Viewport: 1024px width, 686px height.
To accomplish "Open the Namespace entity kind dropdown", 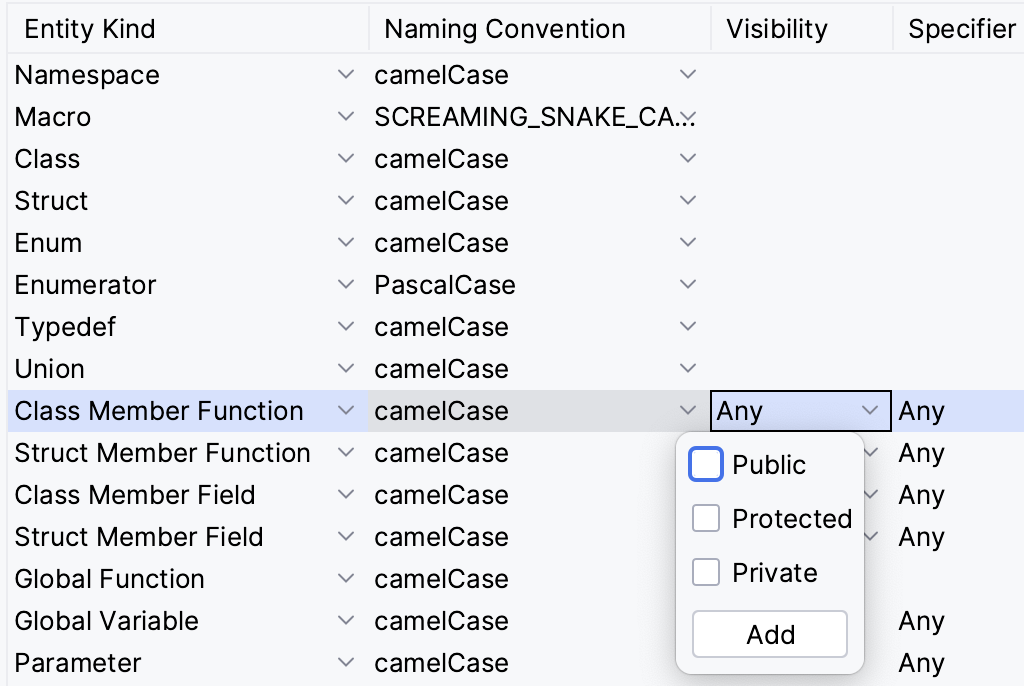I will (345, 74).
